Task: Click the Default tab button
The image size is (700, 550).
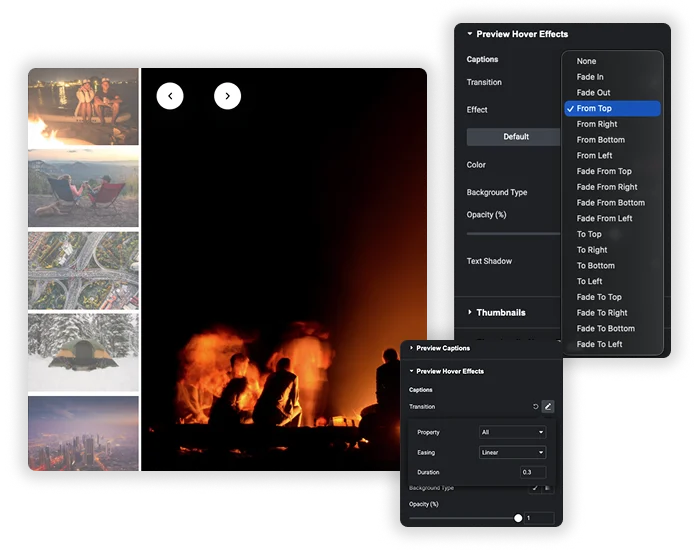Action: pyautogui.click(x=513, y=137)
